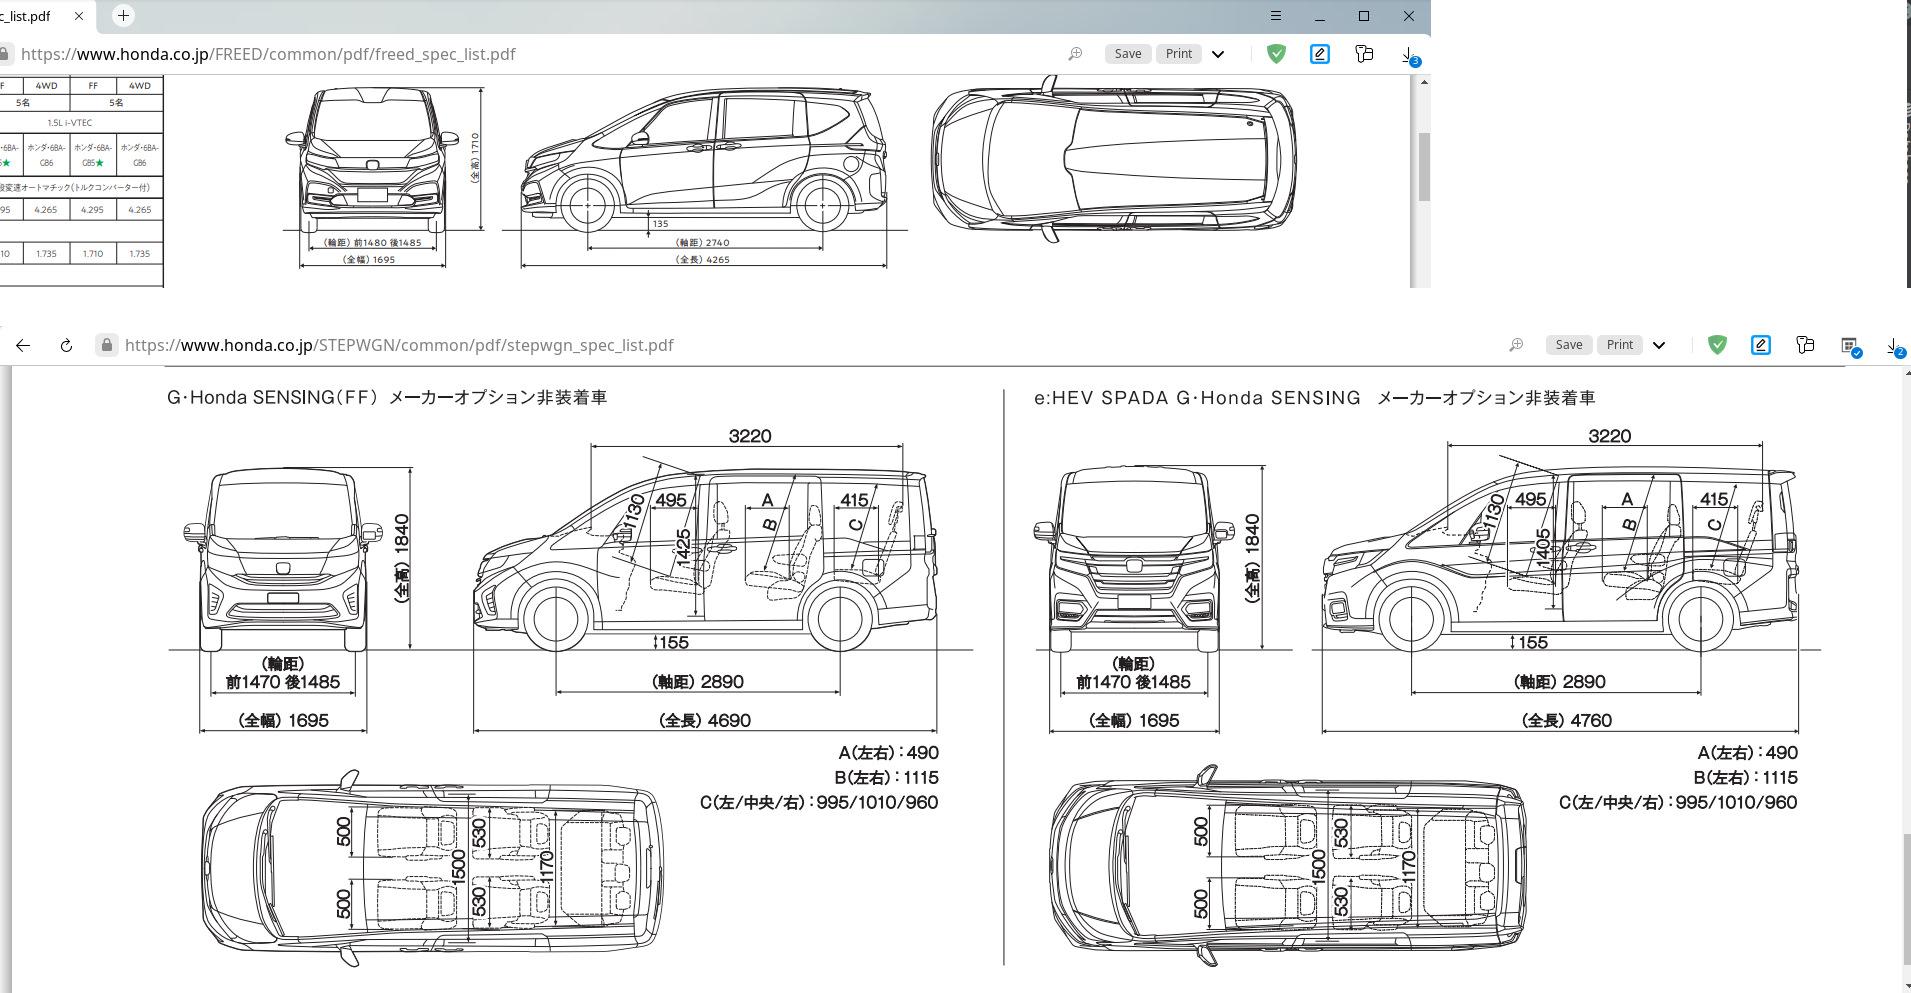Screen dimensions: 1911x993
Task: Save the STEPWGN spec PDF
Action: pyautogui.click(x=1568, y=345)
